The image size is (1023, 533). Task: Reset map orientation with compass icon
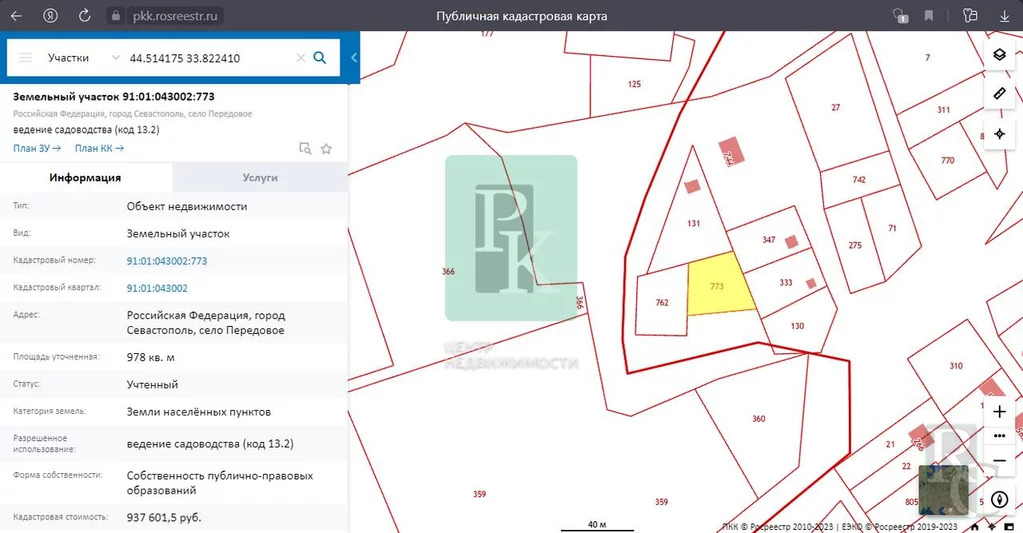[1000, 500]
